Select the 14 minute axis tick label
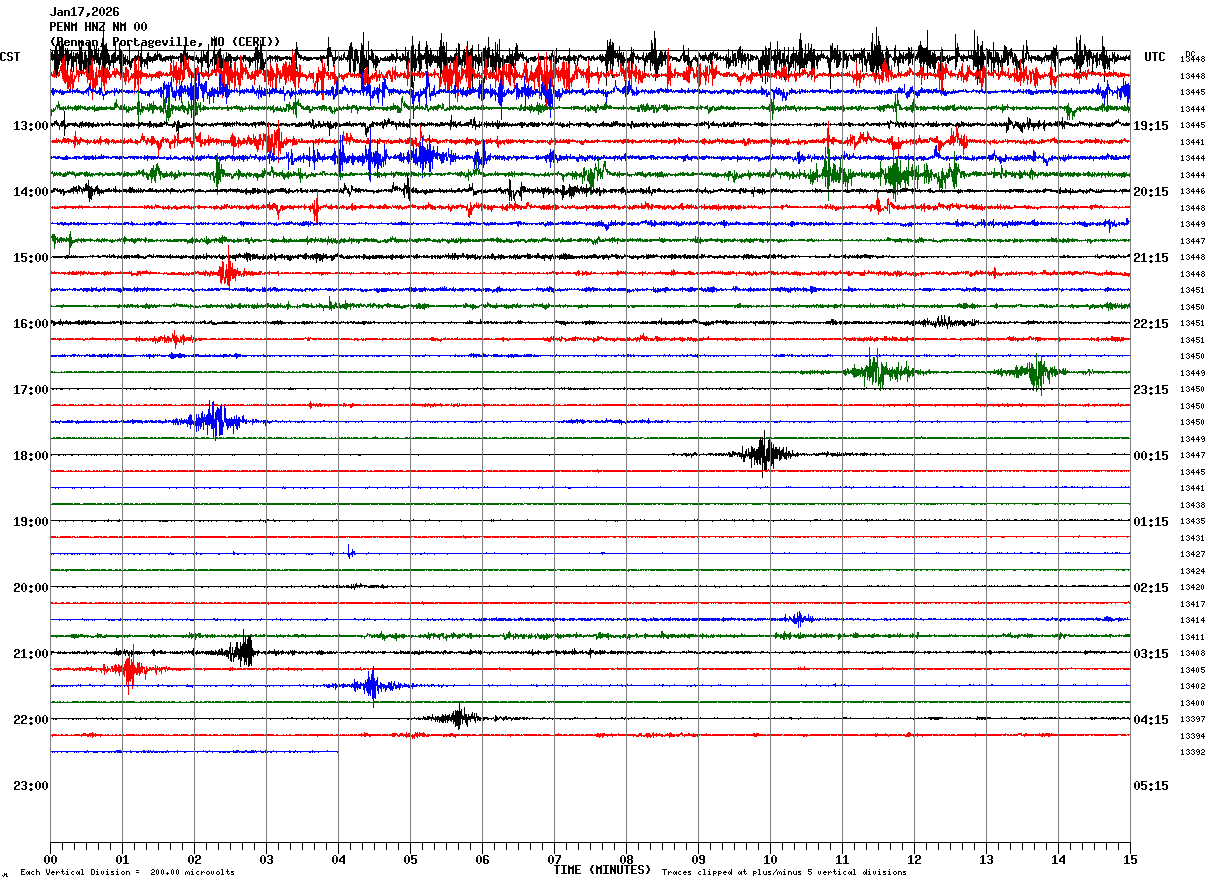Viewport: 1210px width, 886px height. [x=1058, y=859]
